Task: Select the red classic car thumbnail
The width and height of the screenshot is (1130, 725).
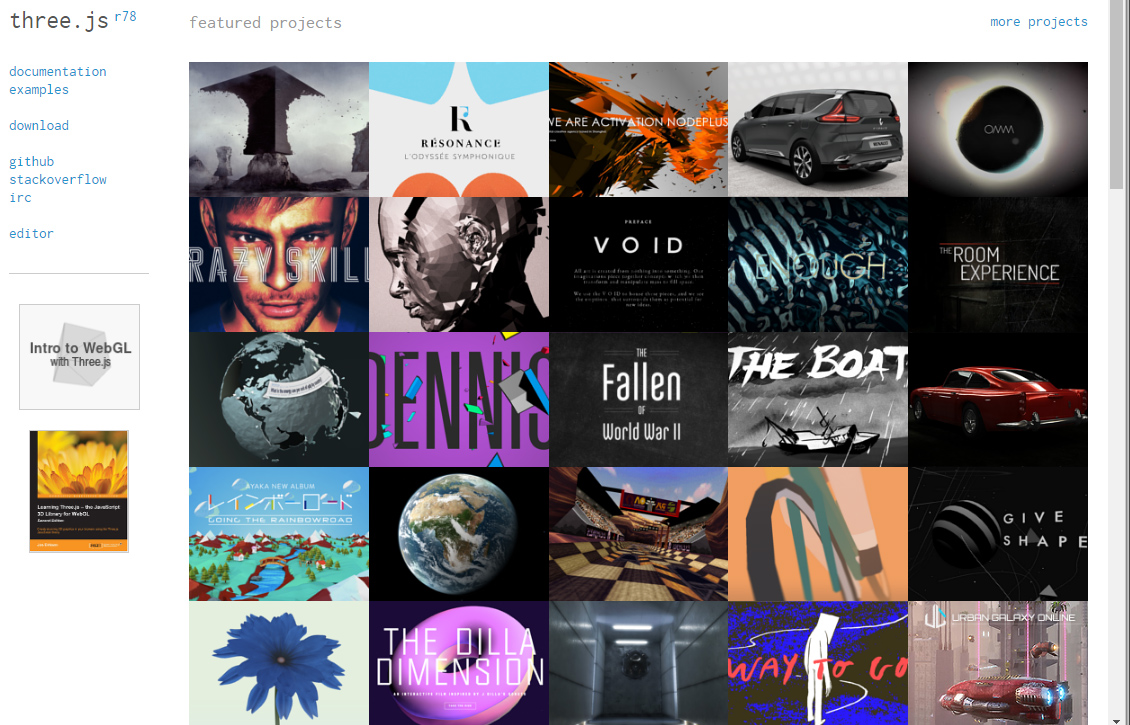Action: (998, 399)
